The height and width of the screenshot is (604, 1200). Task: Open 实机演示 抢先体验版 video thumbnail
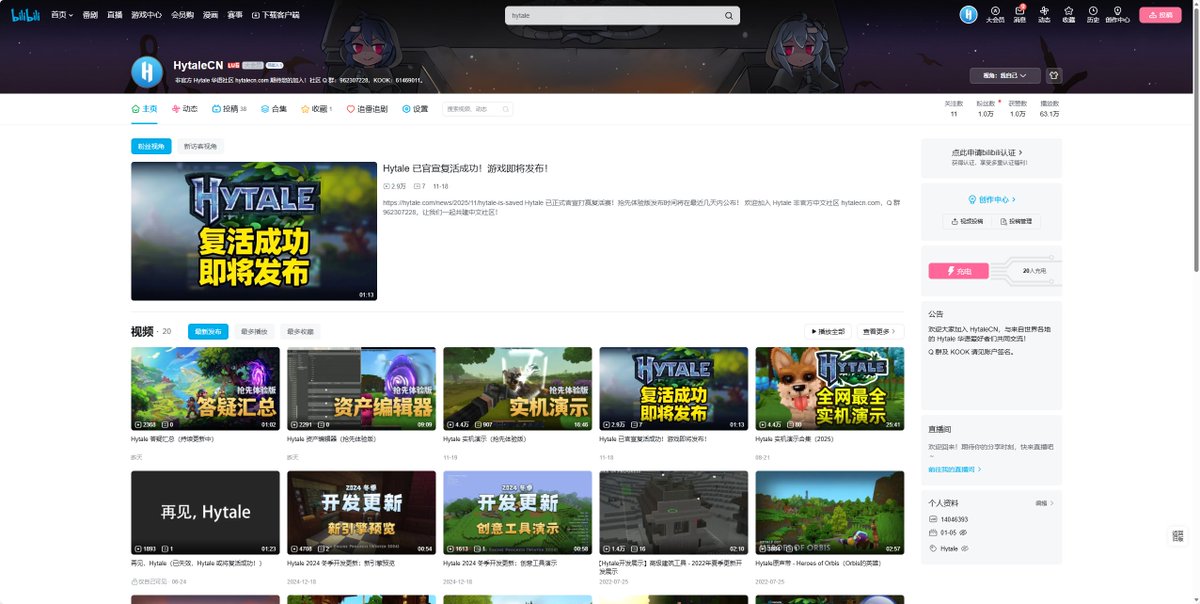click(517, 389)
